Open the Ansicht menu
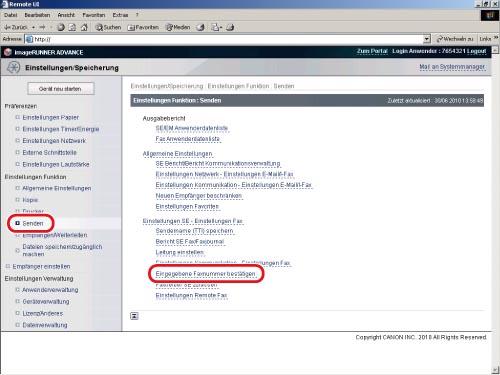This screenshot has width=500, height=375. pos(66,15)
